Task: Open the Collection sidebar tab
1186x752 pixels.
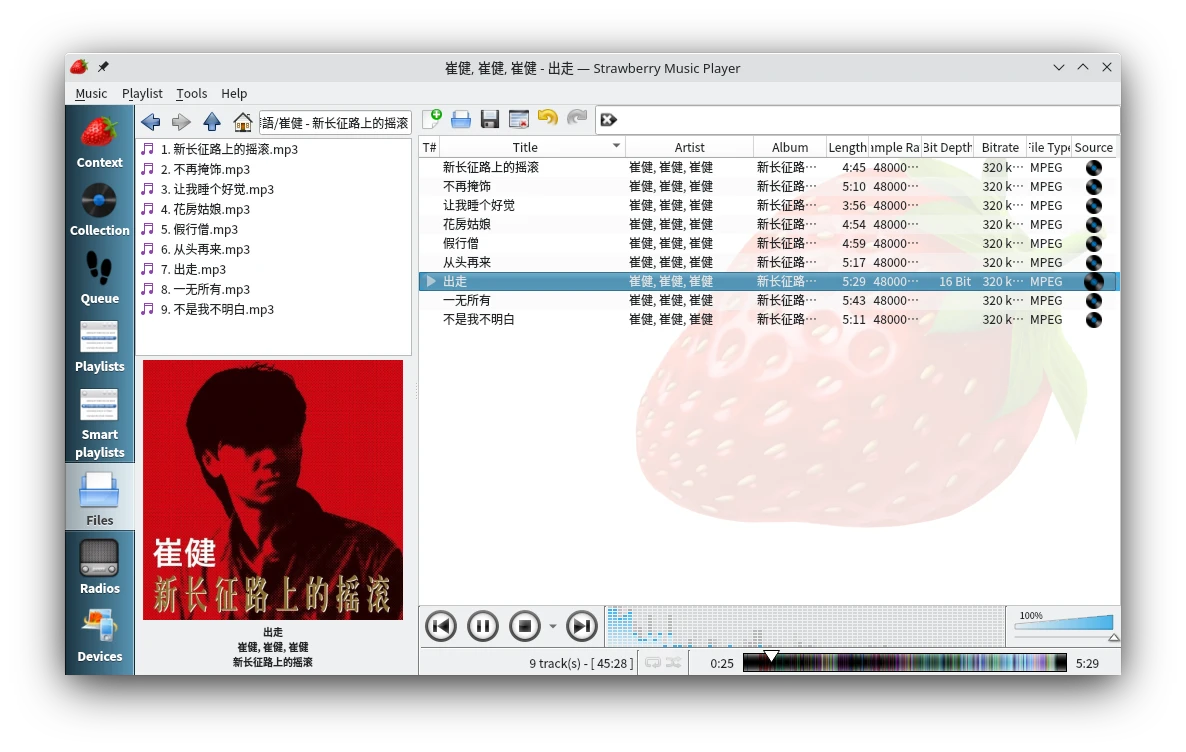Action: tap(99, 209)
